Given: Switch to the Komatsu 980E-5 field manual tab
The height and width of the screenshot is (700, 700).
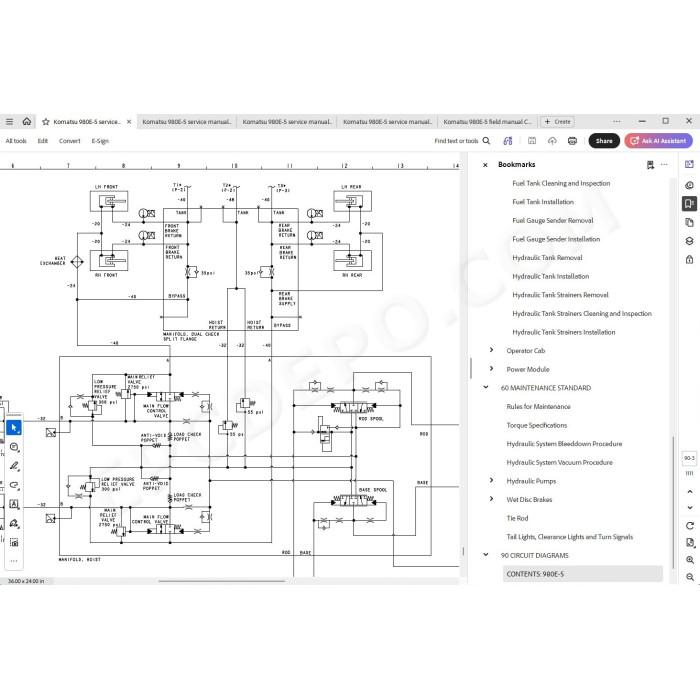Looking at the screenshot, I should tap(488, 121).
